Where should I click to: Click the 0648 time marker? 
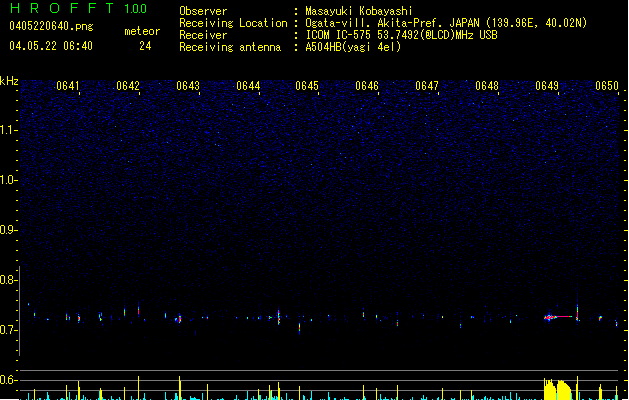coord(487,86)
